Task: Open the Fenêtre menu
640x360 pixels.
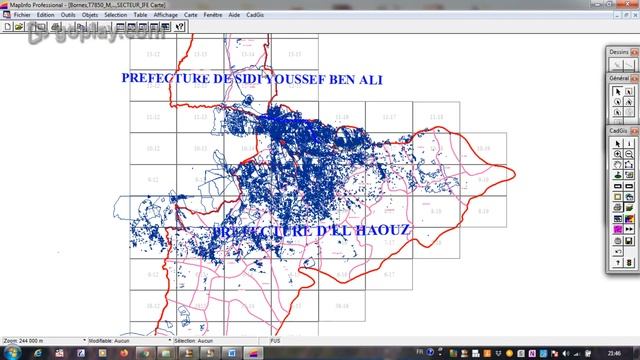Action: (213, 15)
